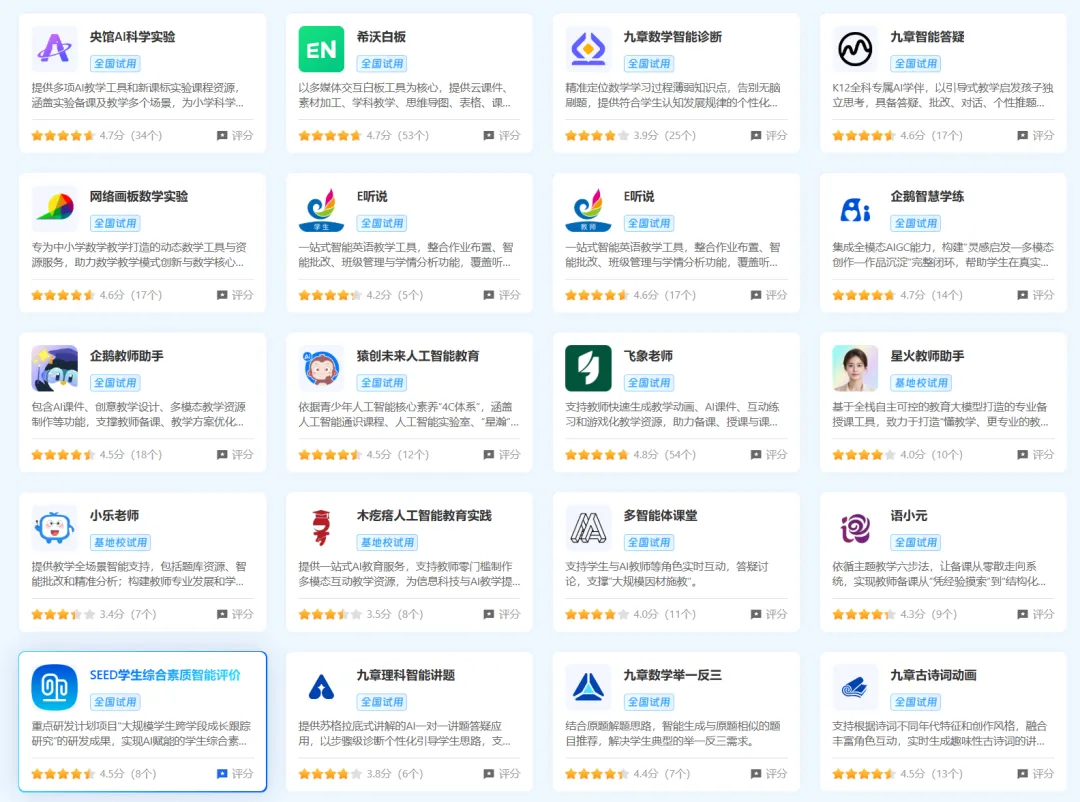Image resolution: width=1080 pixels, height=802 pixels.
Task: Click the star rating on 九章数学举一反三 card
Action: 597,774
